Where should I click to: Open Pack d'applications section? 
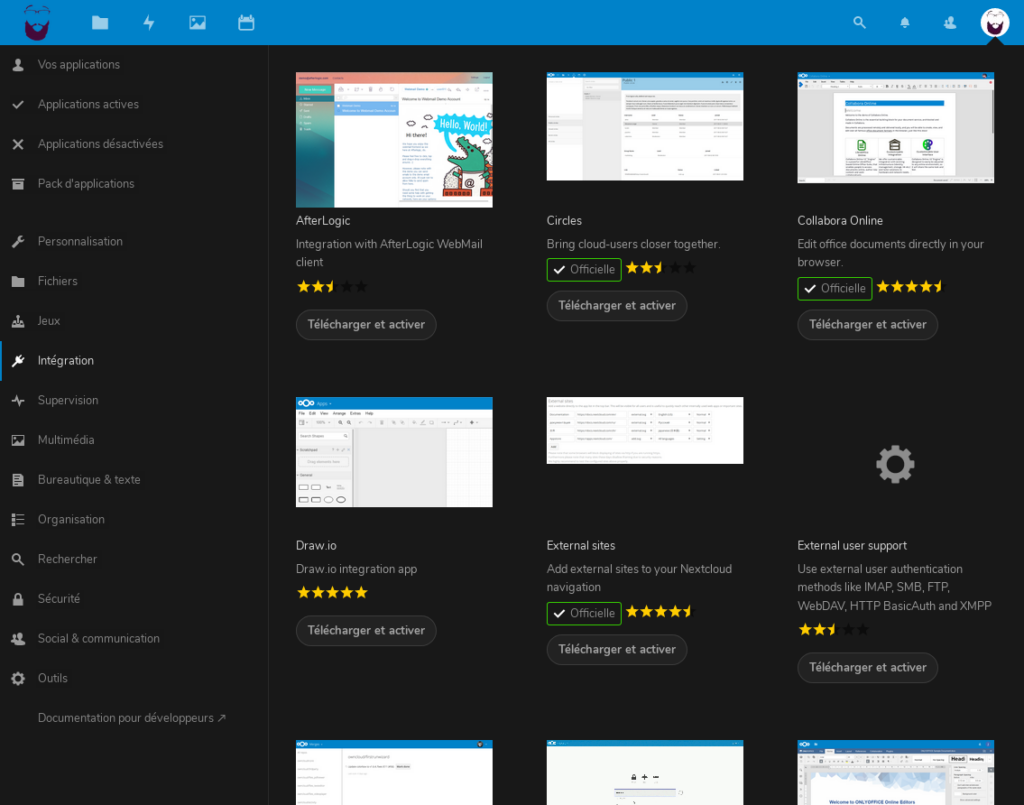[134, 184]
